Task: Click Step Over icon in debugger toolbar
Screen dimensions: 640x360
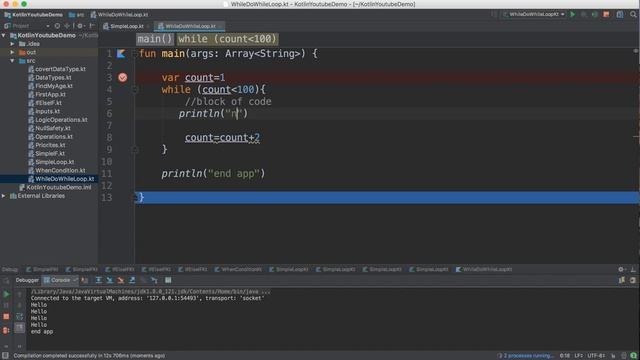Action: click(98, 280)
